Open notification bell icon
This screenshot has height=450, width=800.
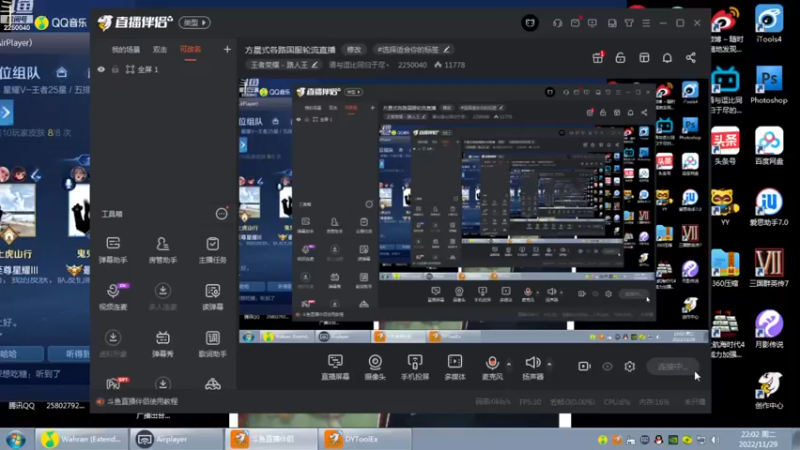point(667,58)
